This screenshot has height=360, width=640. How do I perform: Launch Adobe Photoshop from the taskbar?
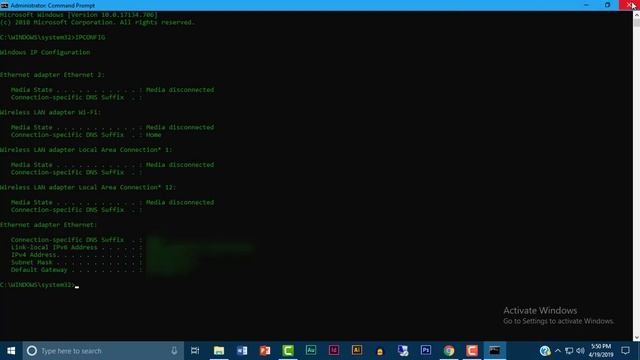click(x=426, y=351)
